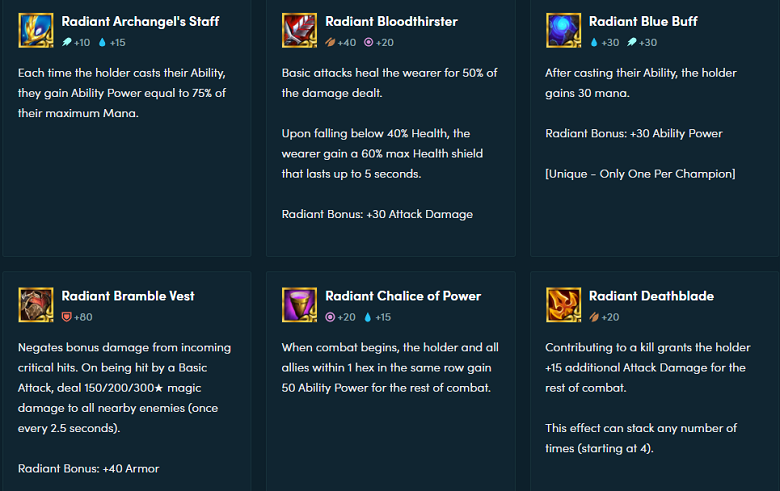Click the Radiant Deathblade item icon
780x491 pixels.
point(563,305)
